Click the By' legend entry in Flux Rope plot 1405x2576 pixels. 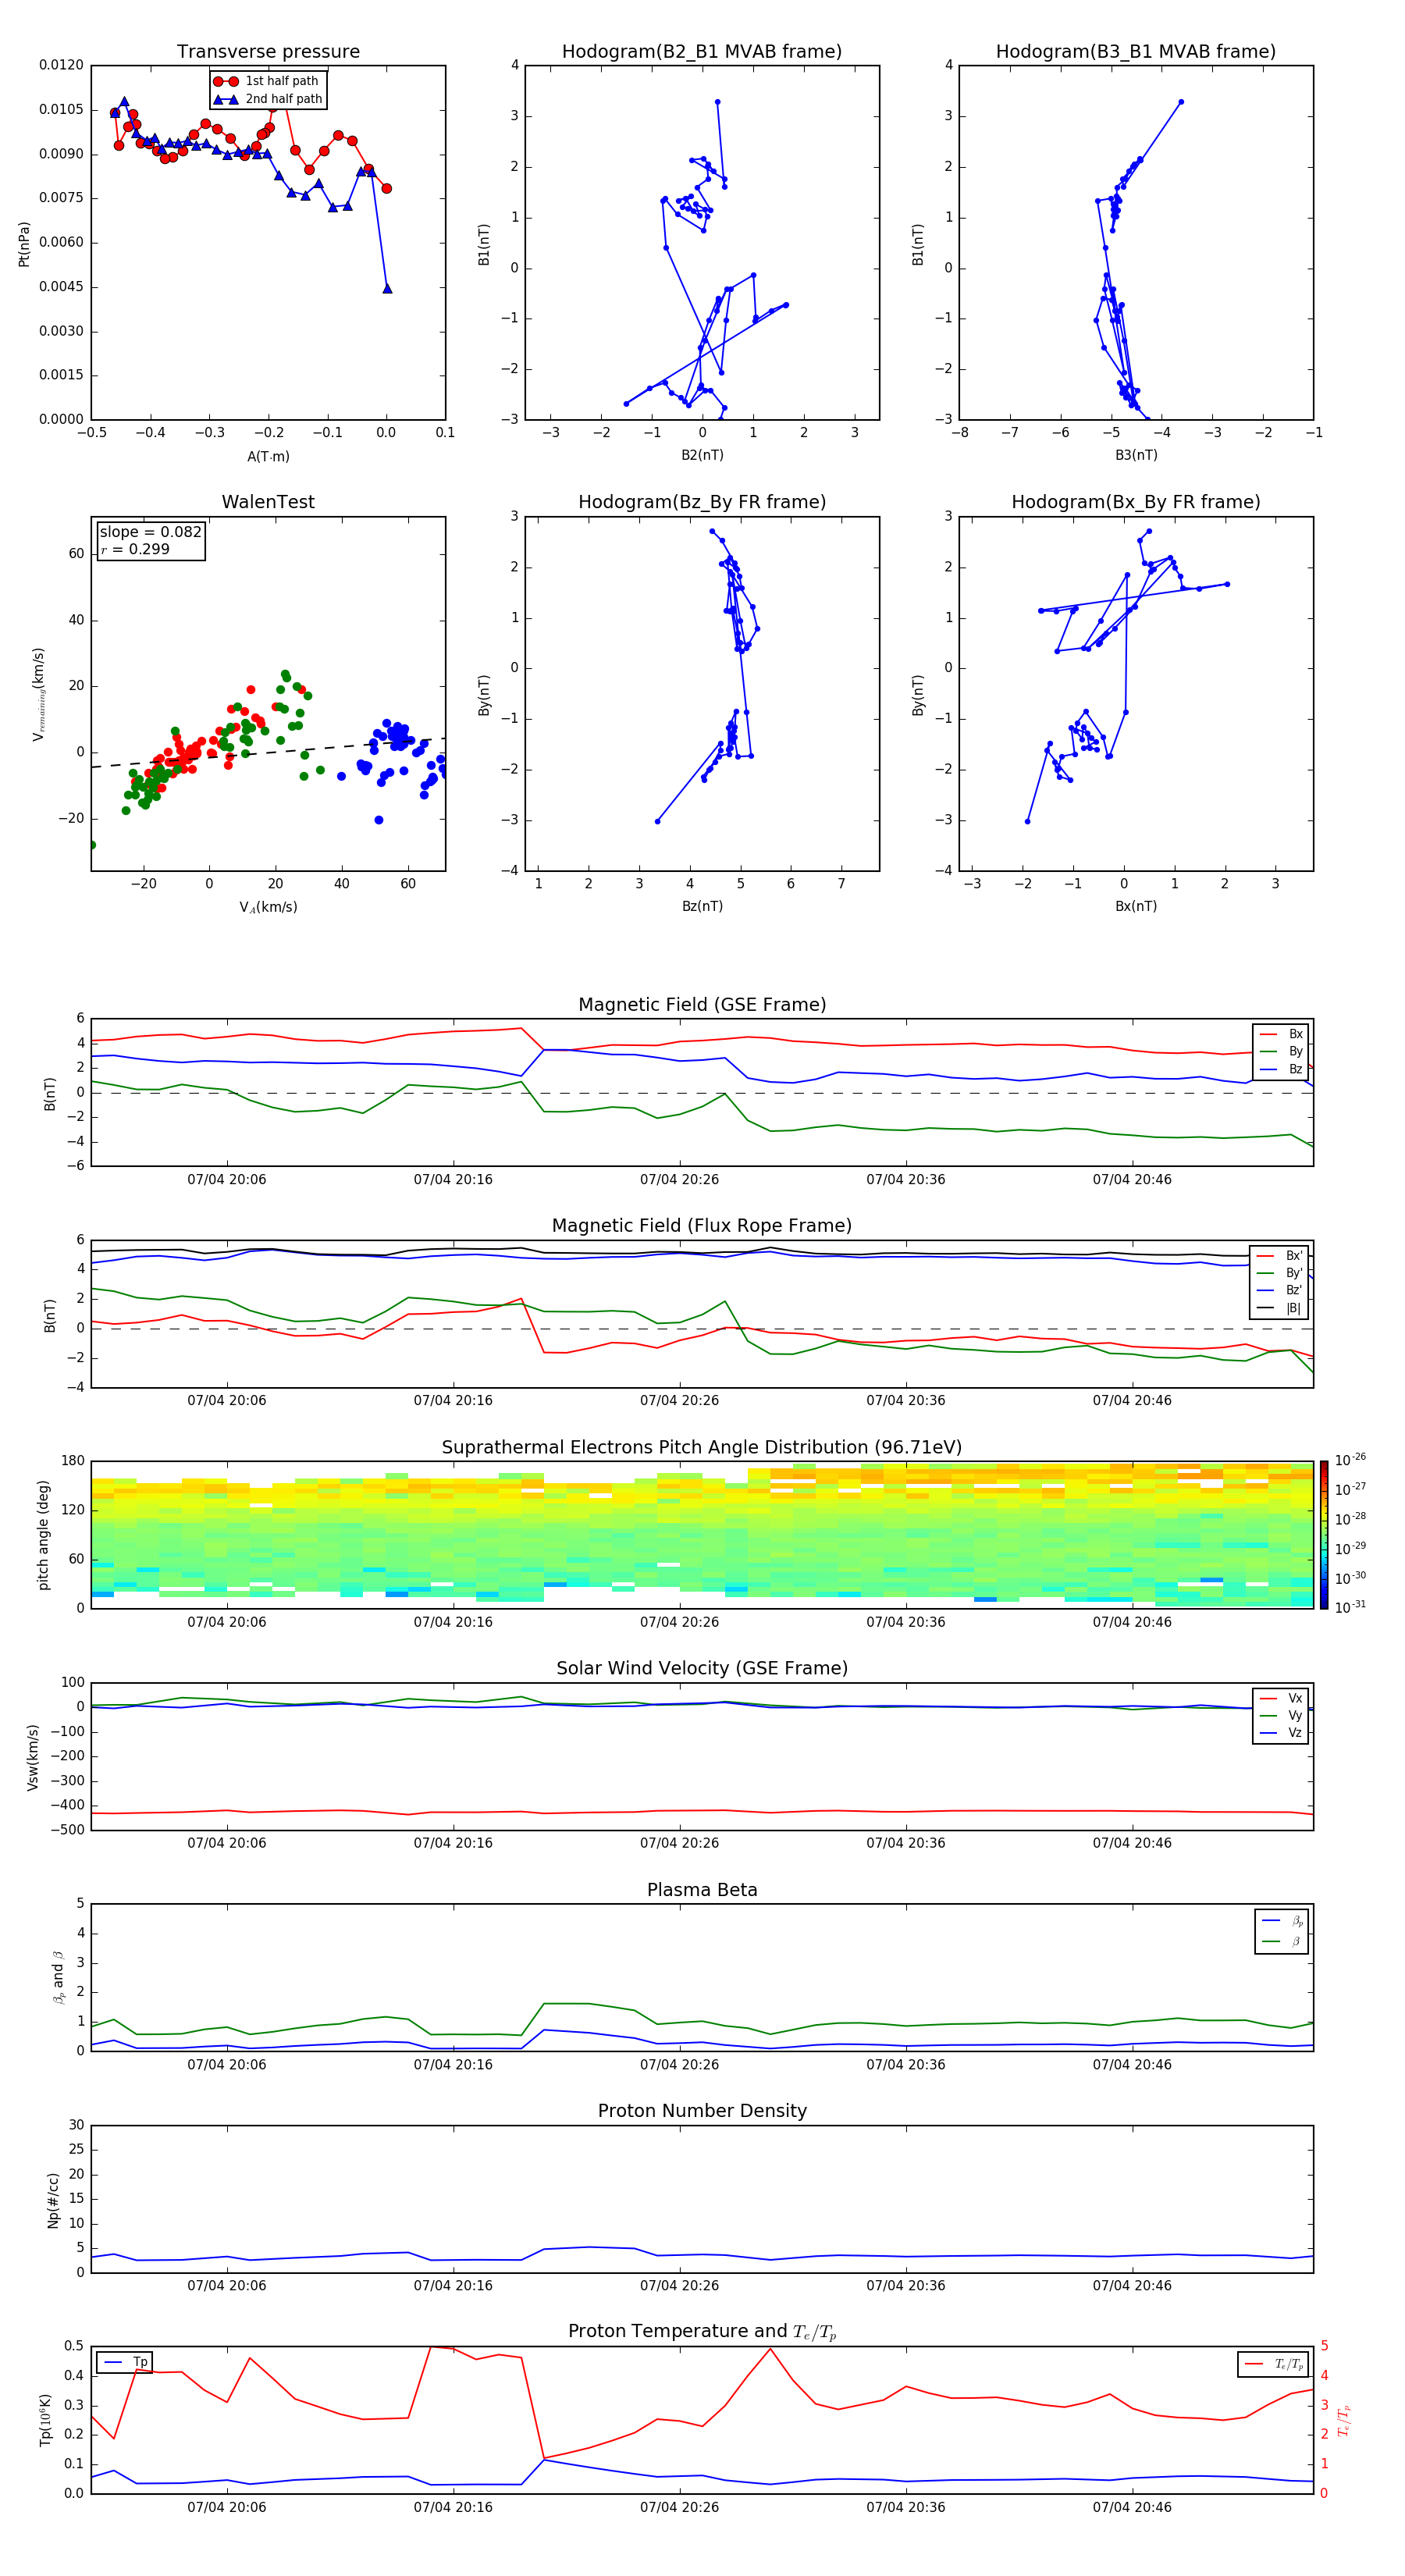(1280, 1273)
